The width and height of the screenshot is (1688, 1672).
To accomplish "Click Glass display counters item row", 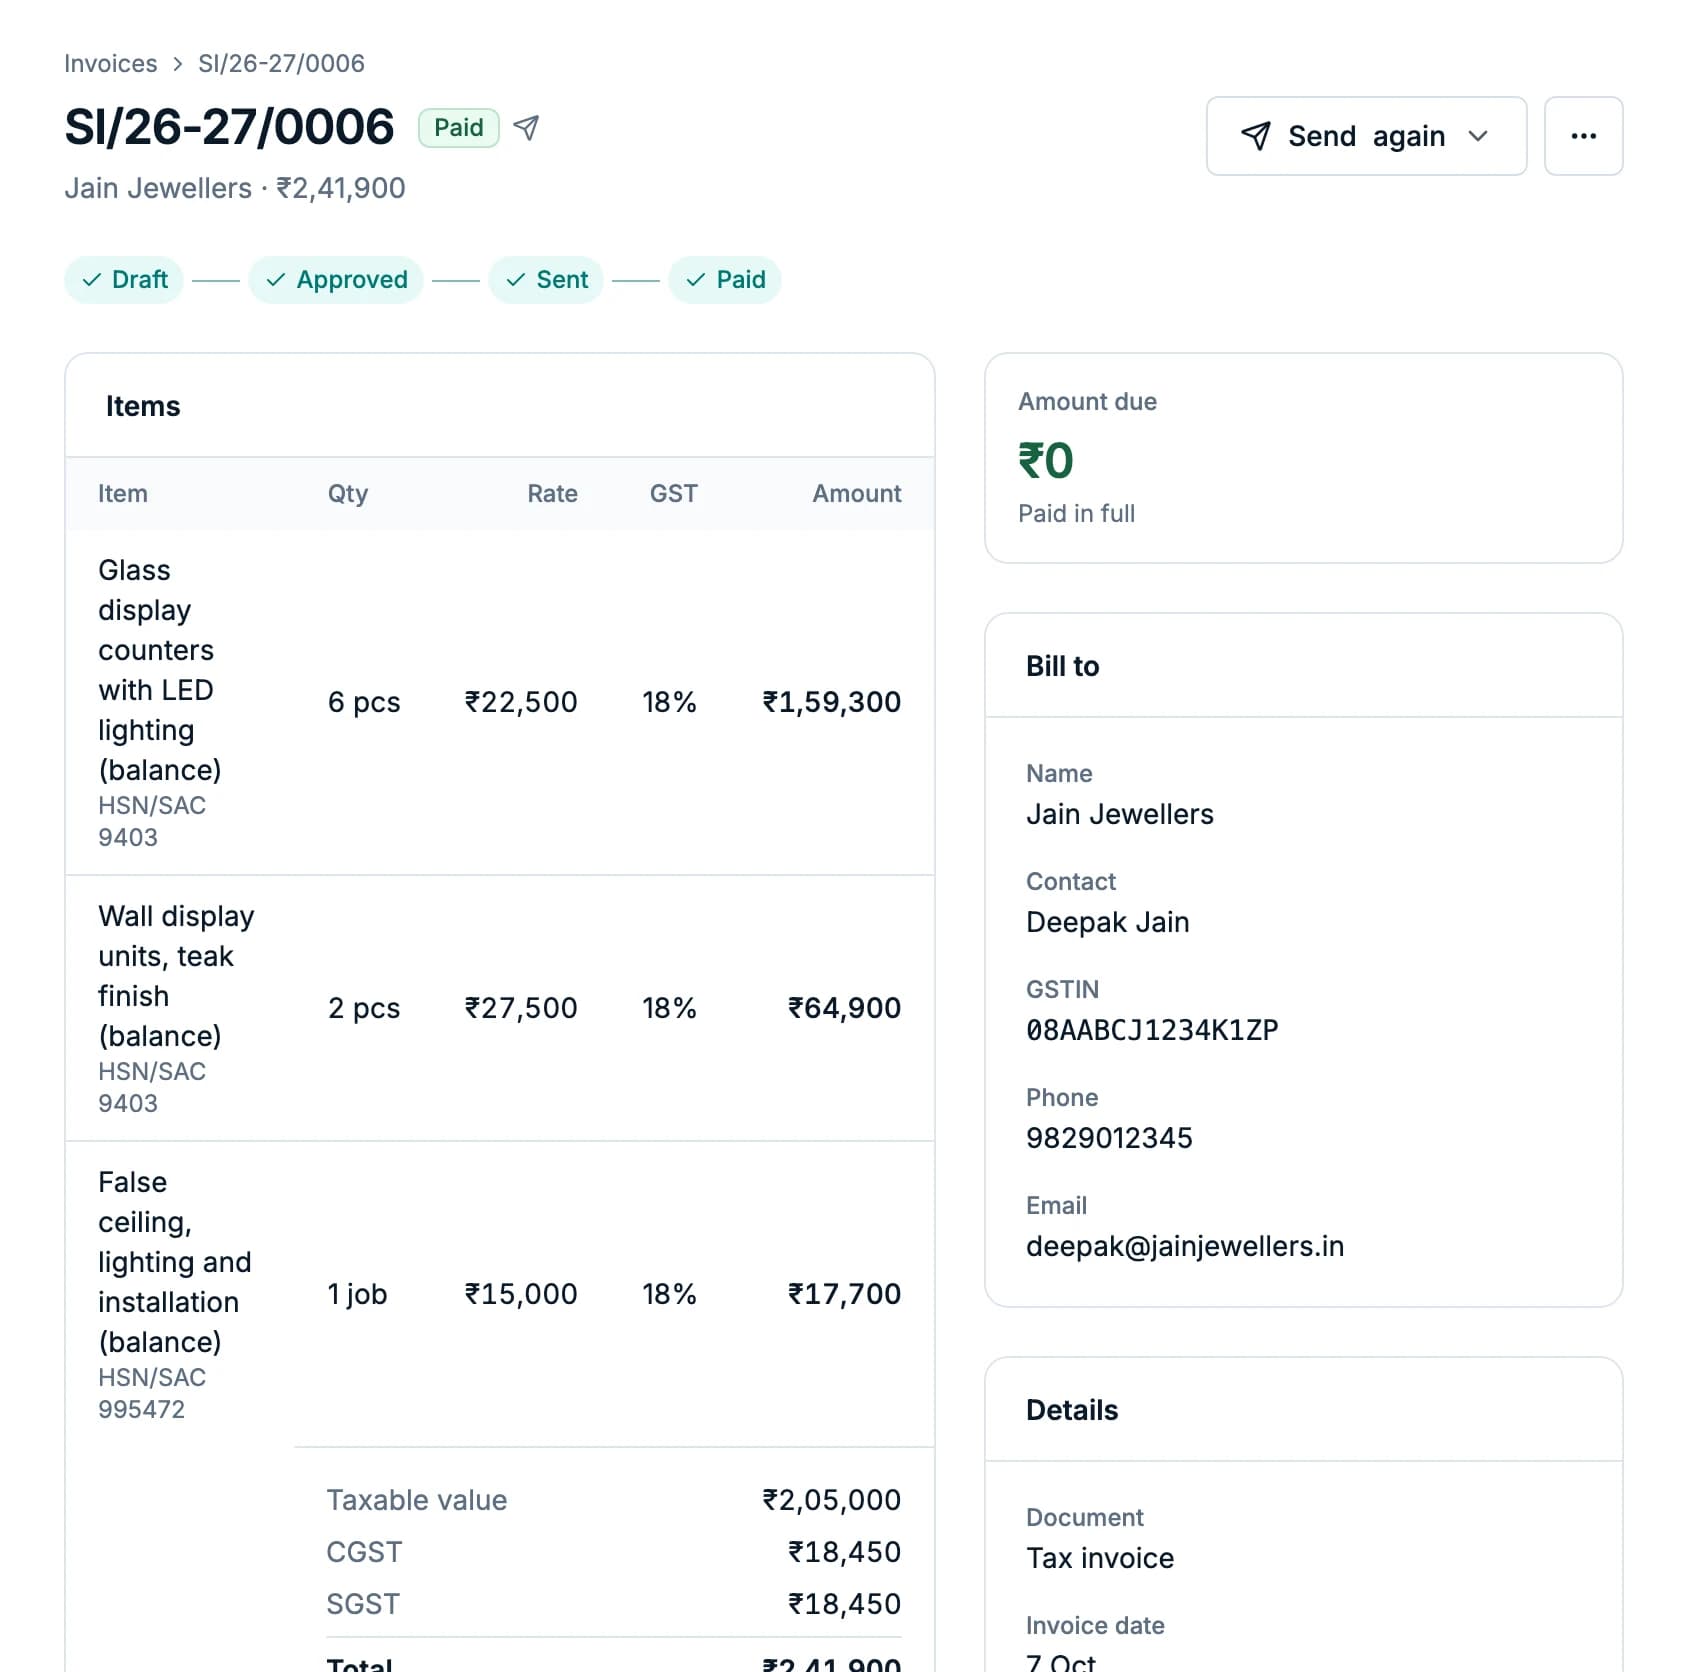I will 500,702.
